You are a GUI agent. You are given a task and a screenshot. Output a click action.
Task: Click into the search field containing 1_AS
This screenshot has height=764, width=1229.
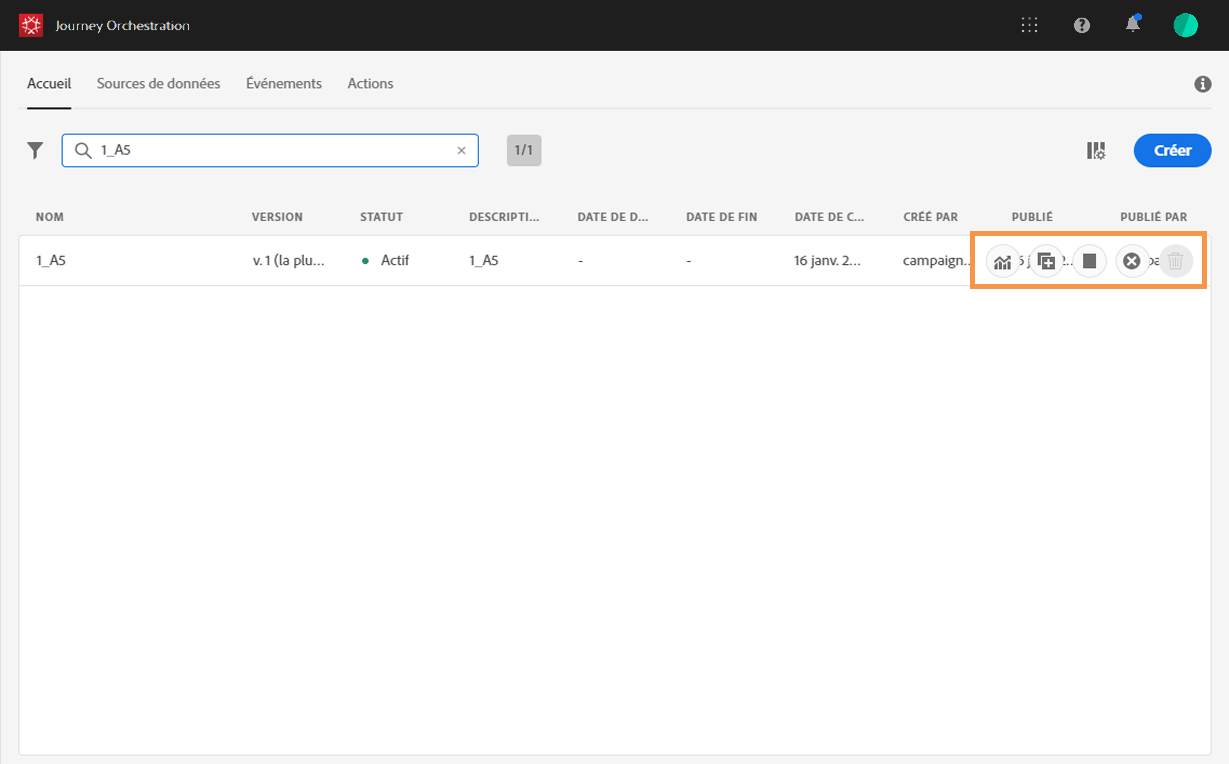click(x=270, y=151)
